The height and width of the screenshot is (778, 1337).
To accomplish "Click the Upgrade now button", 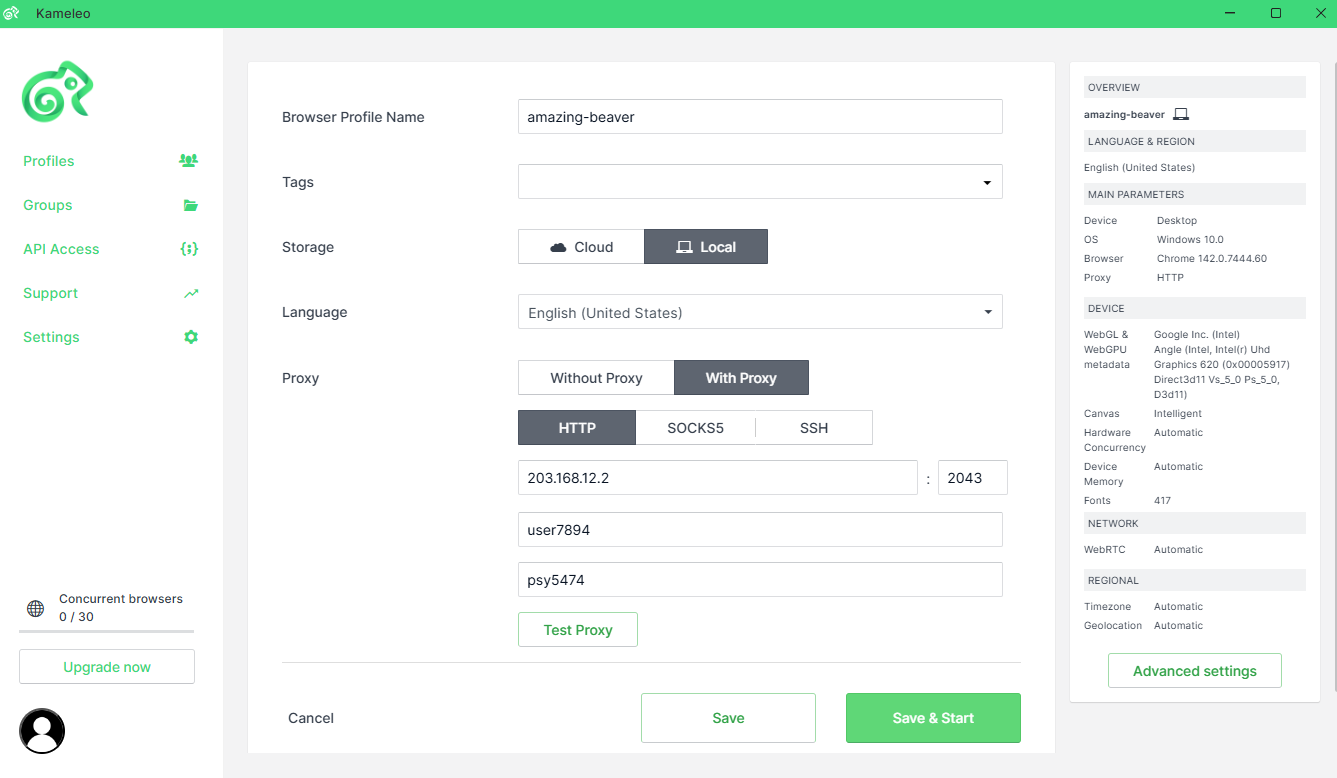I will click(x=107, y=667).
